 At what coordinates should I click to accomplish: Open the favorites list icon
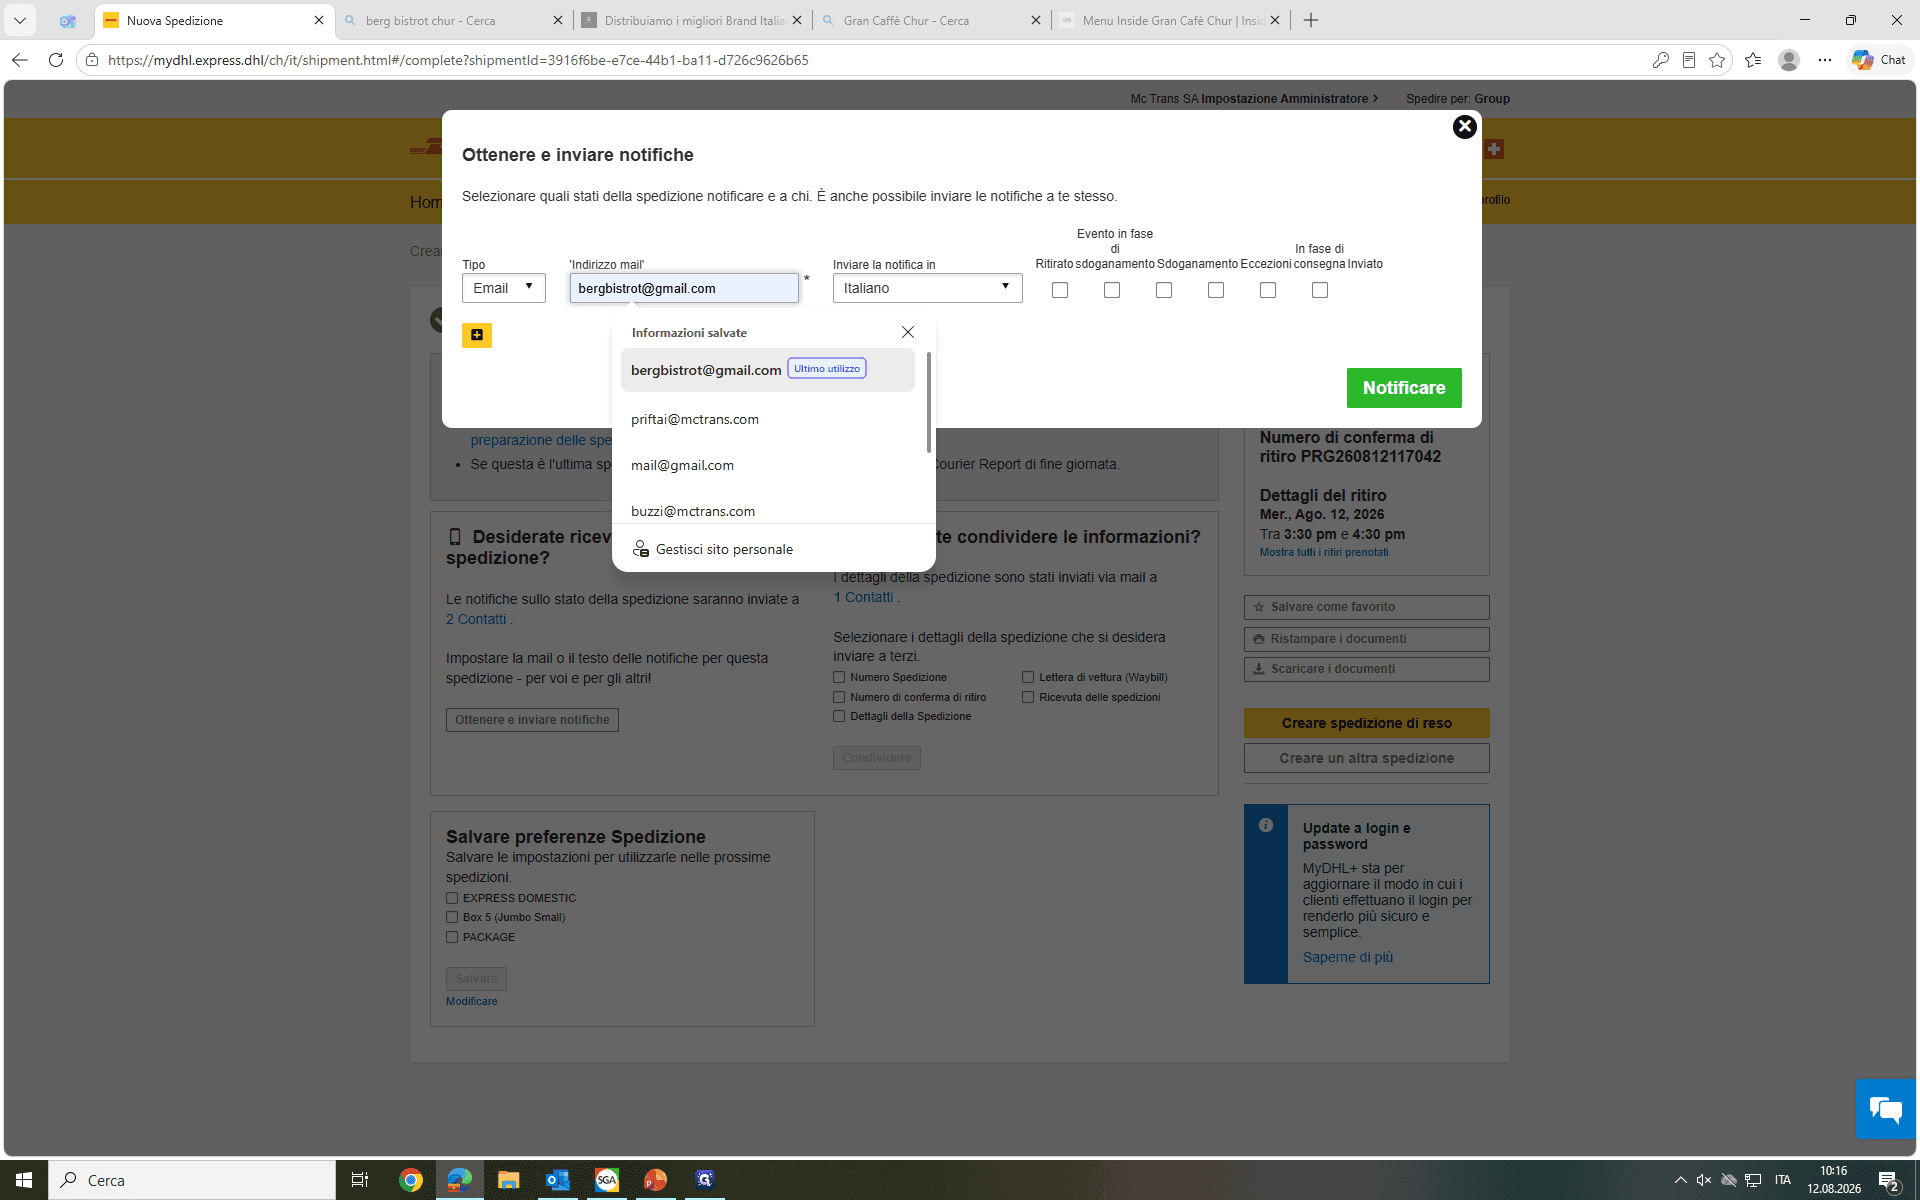1752,60
